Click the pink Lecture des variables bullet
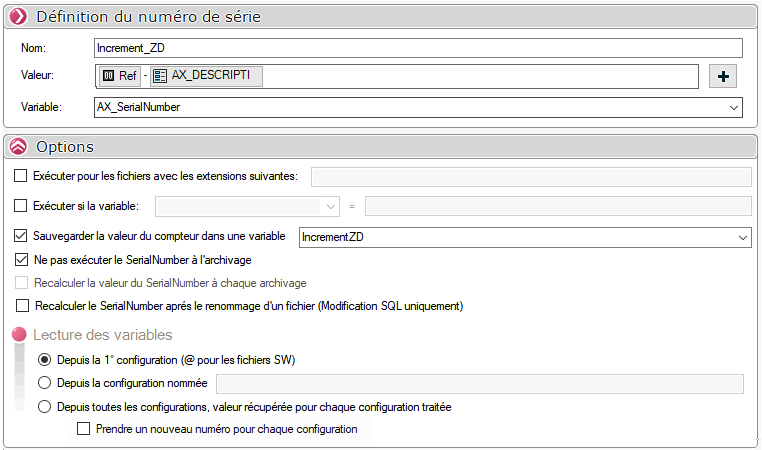The width and height of the screenshot is (762, 450). click(x=19, y=335)
